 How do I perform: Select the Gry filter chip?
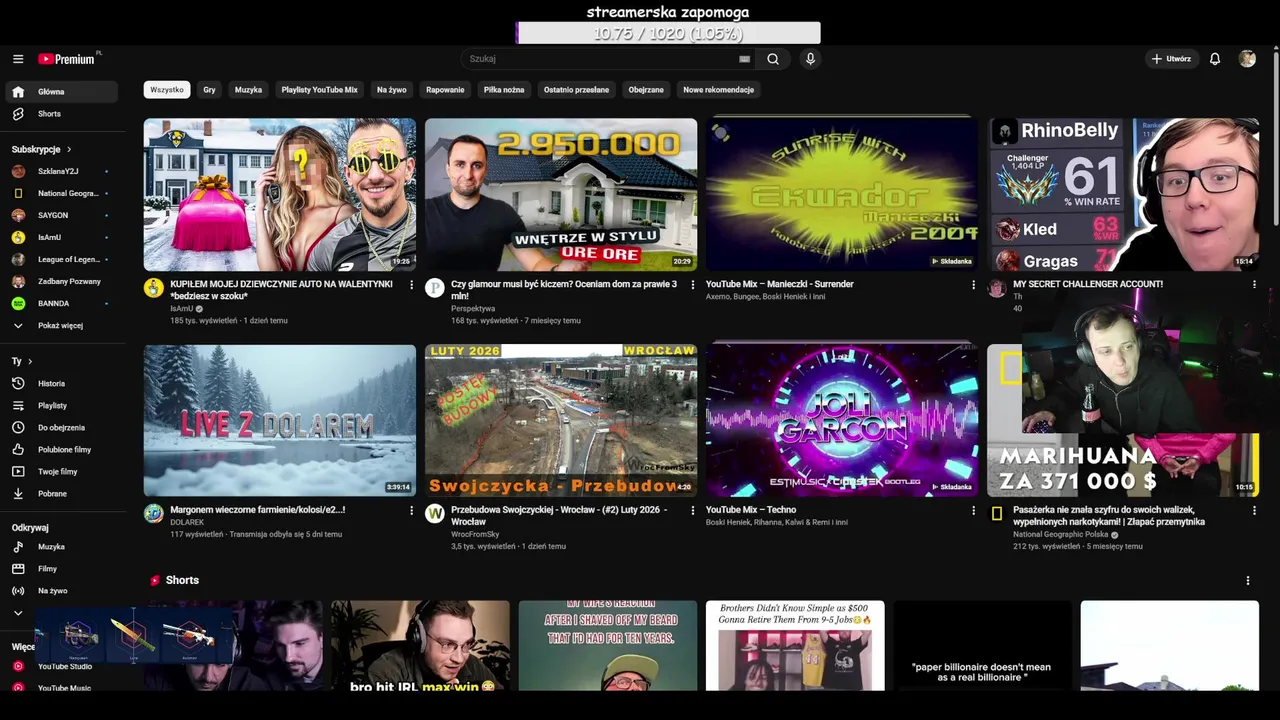point(209,90)
